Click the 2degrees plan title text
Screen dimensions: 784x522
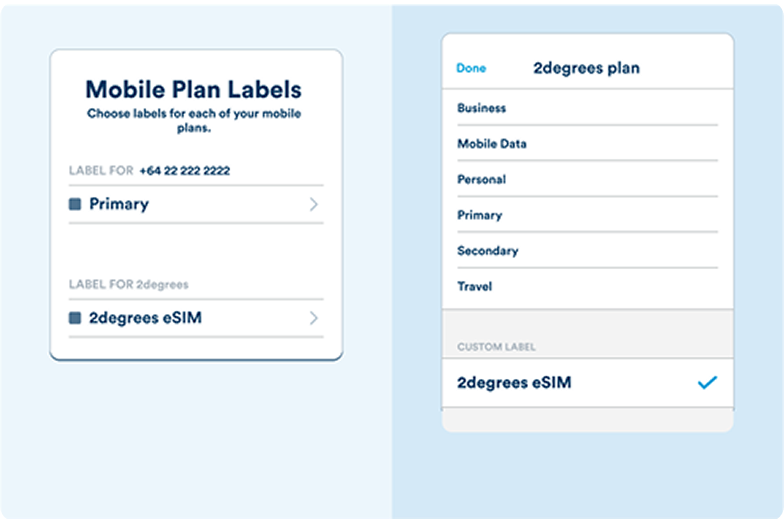587,68
